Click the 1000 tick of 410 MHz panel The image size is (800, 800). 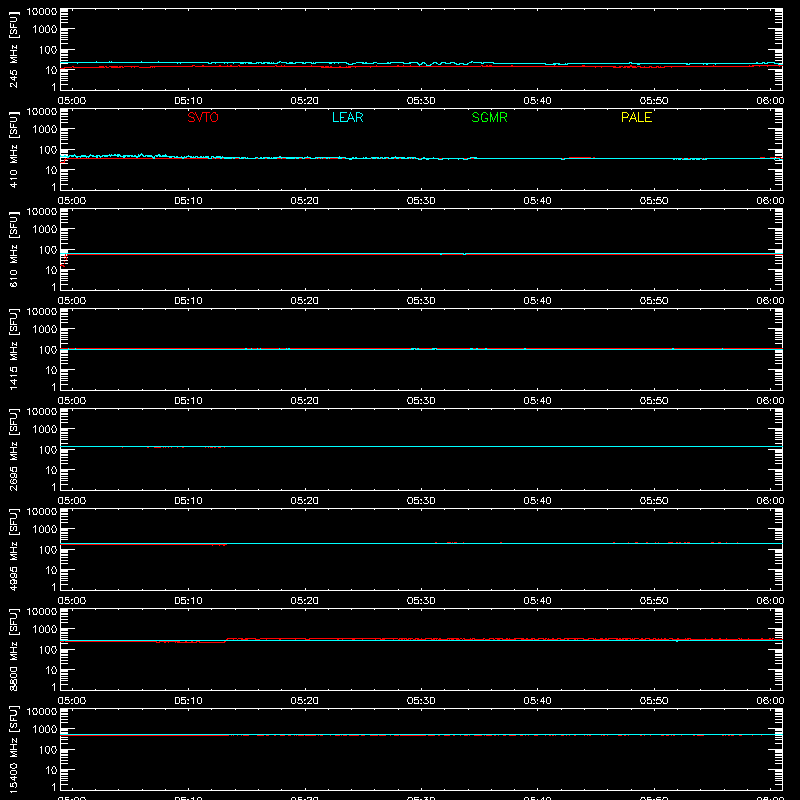click(45, 129)
